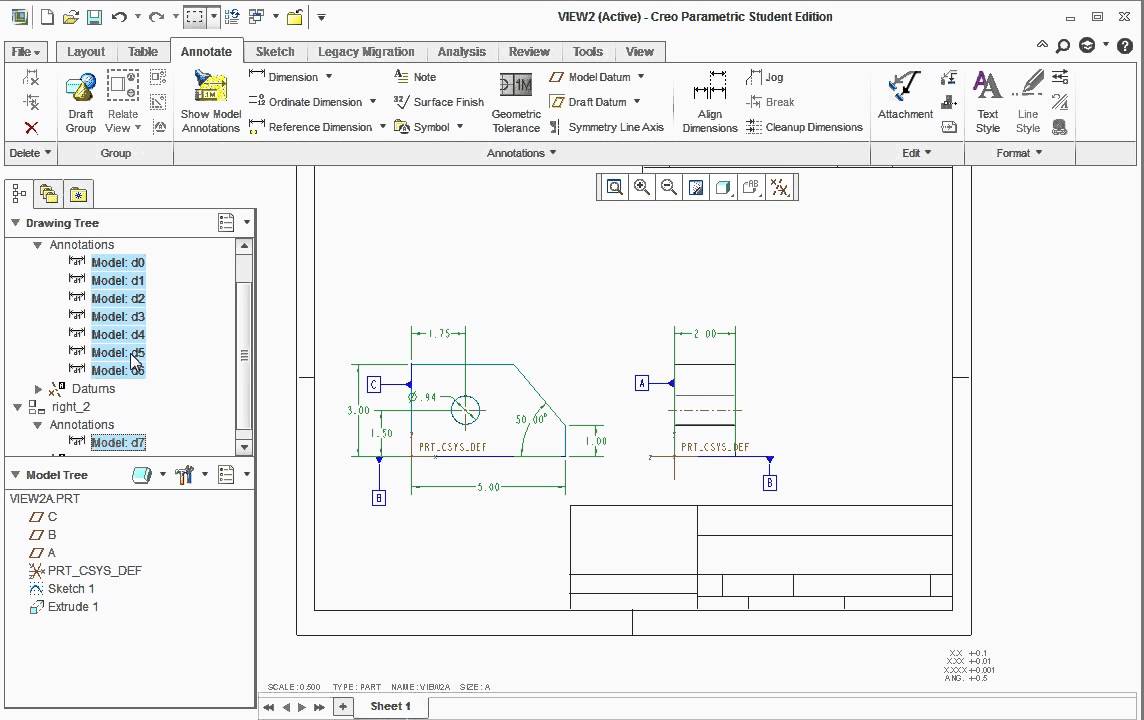Click the Break tool
The image size is (1144, 720).
(x=770, y=102)
